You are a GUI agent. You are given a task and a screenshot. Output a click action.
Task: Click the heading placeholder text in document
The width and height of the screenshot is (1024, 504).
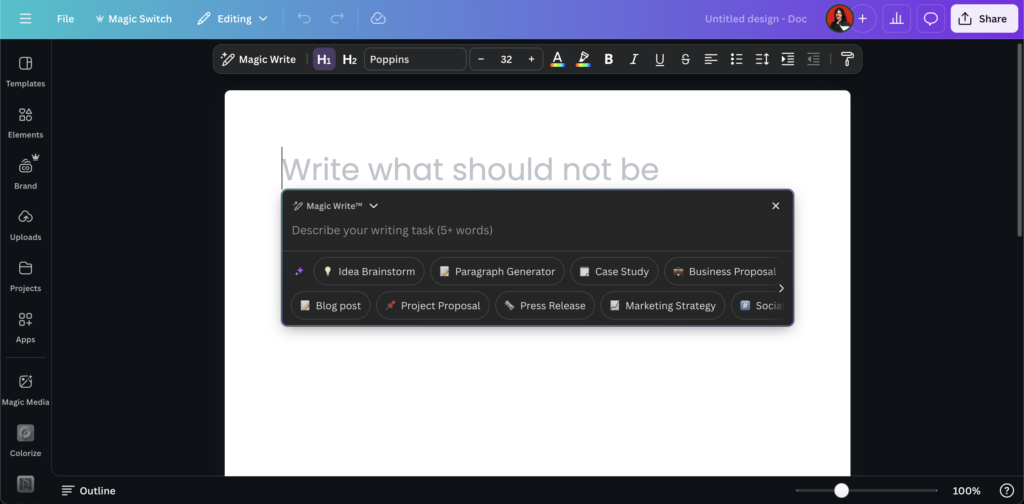470,169
